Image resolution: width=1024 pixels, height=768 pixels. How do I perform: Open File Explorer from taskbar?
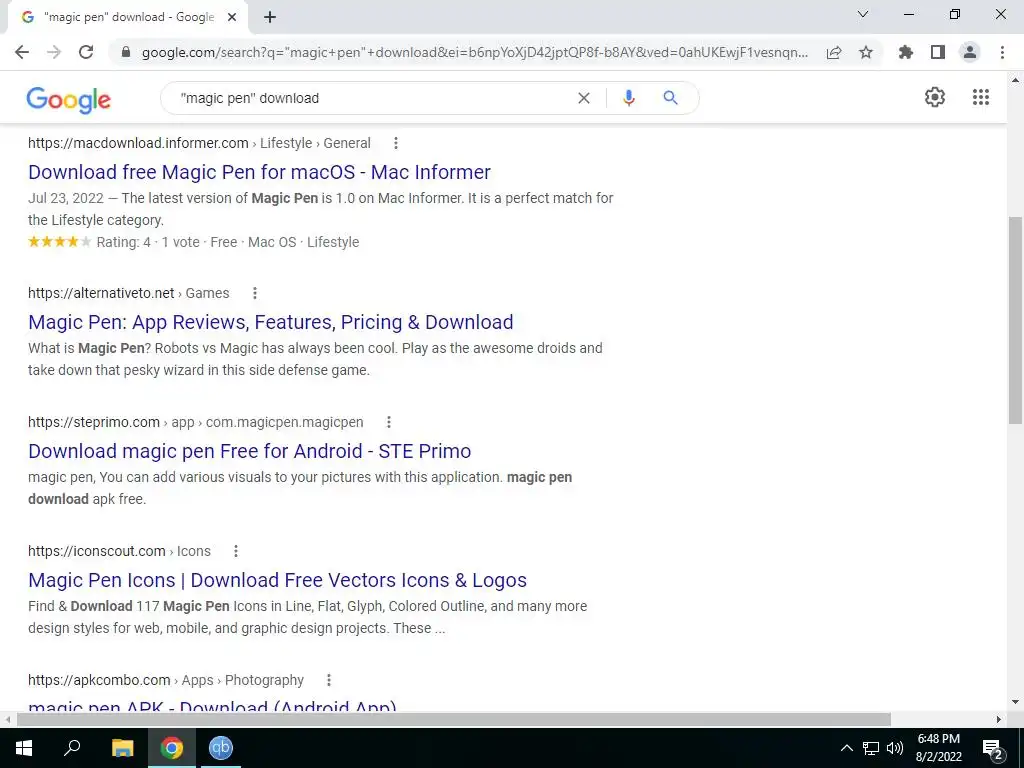(x=122, y=748)
